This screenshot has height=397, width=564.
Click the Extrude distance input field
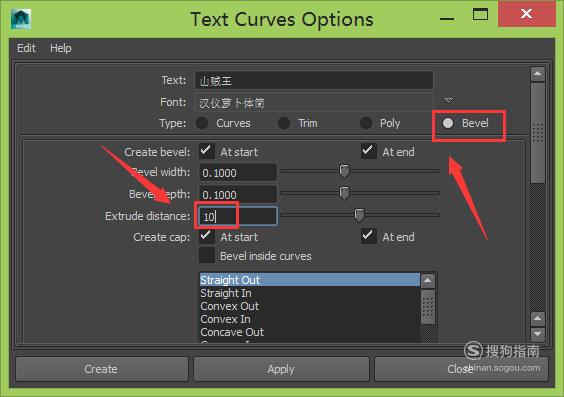pos(238,216)
